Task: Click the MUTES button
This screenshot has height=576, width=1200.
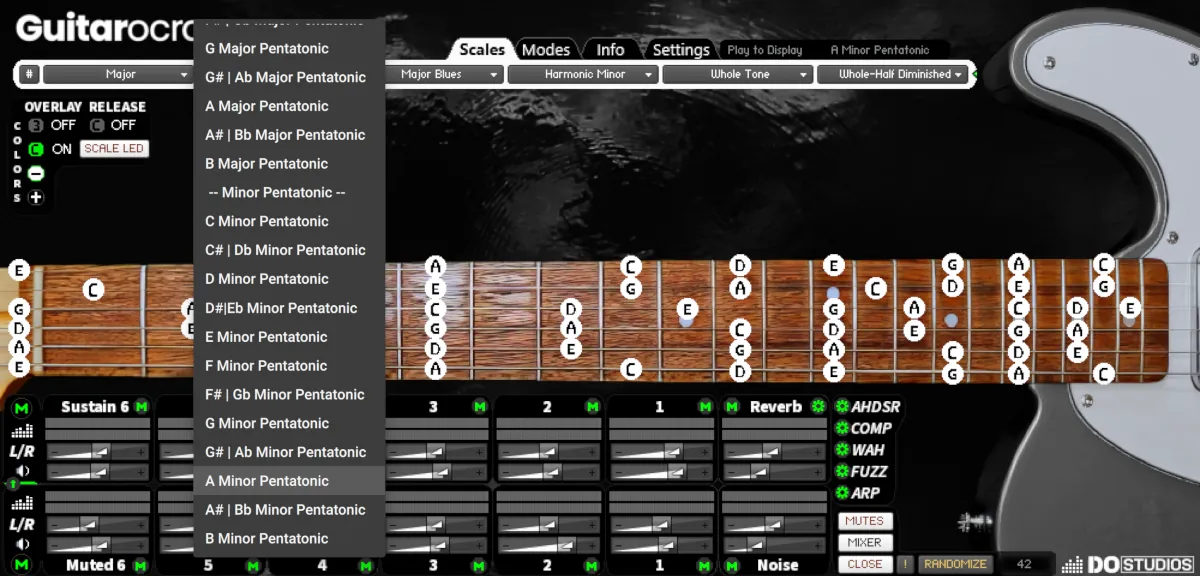Action: [x=865, y=521]
